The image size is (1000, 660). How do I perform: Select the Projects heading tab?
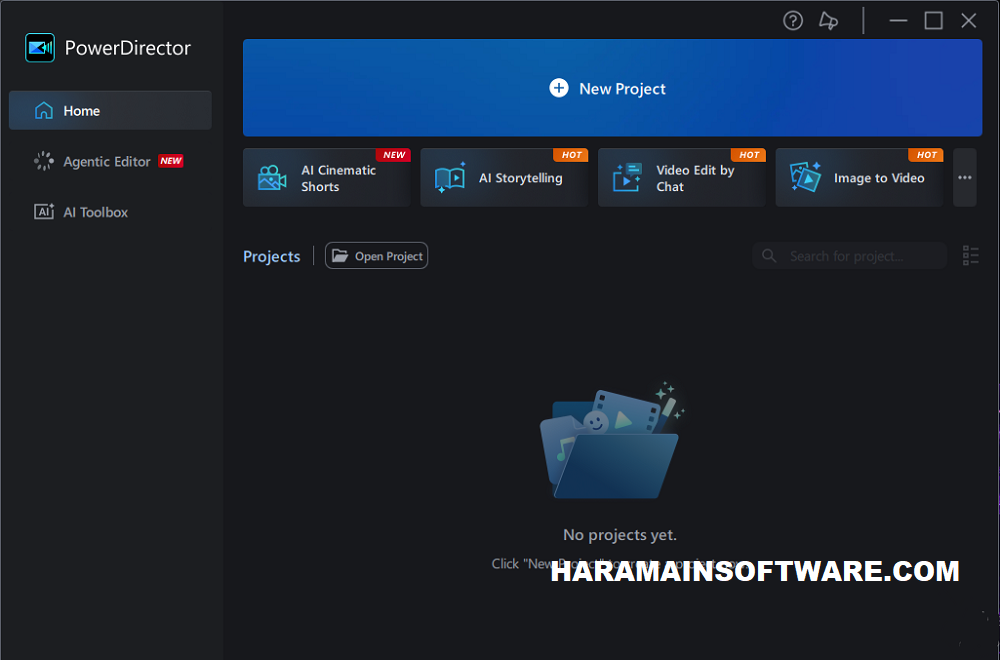coord(272,256)
